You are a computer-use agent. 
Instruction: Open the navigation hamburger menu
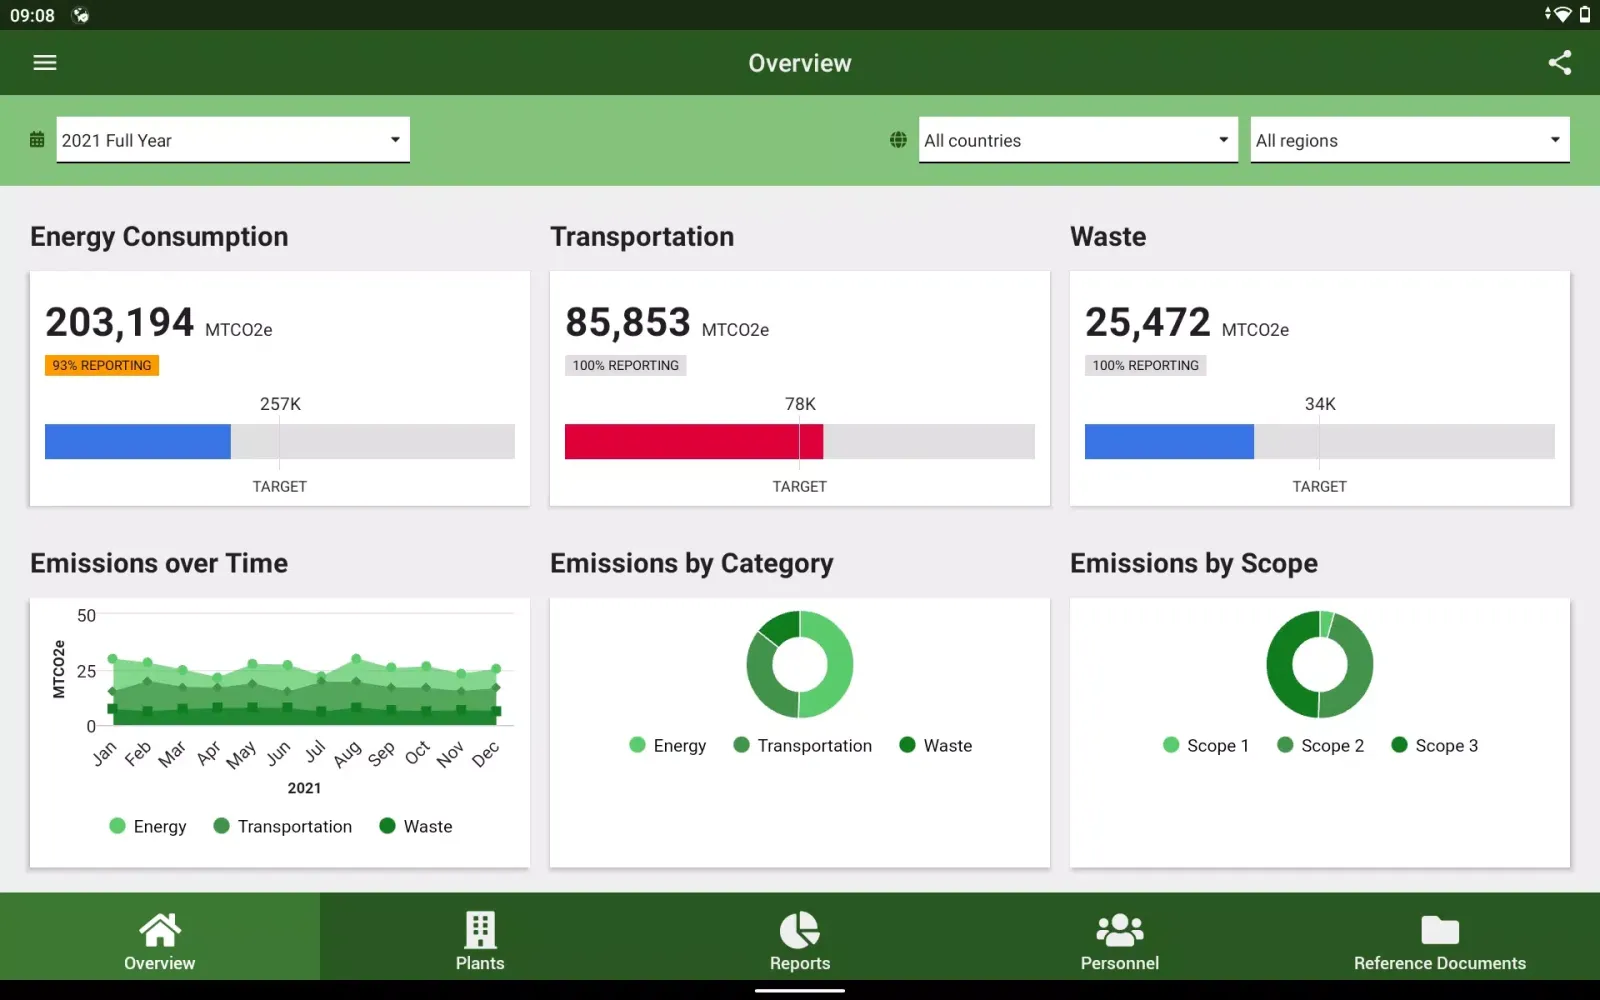pos(45,62)
